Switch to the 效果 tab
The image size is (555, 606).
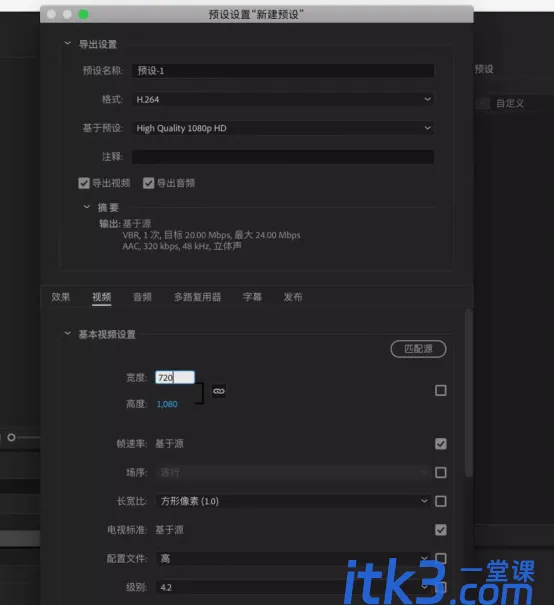[61, 297]
